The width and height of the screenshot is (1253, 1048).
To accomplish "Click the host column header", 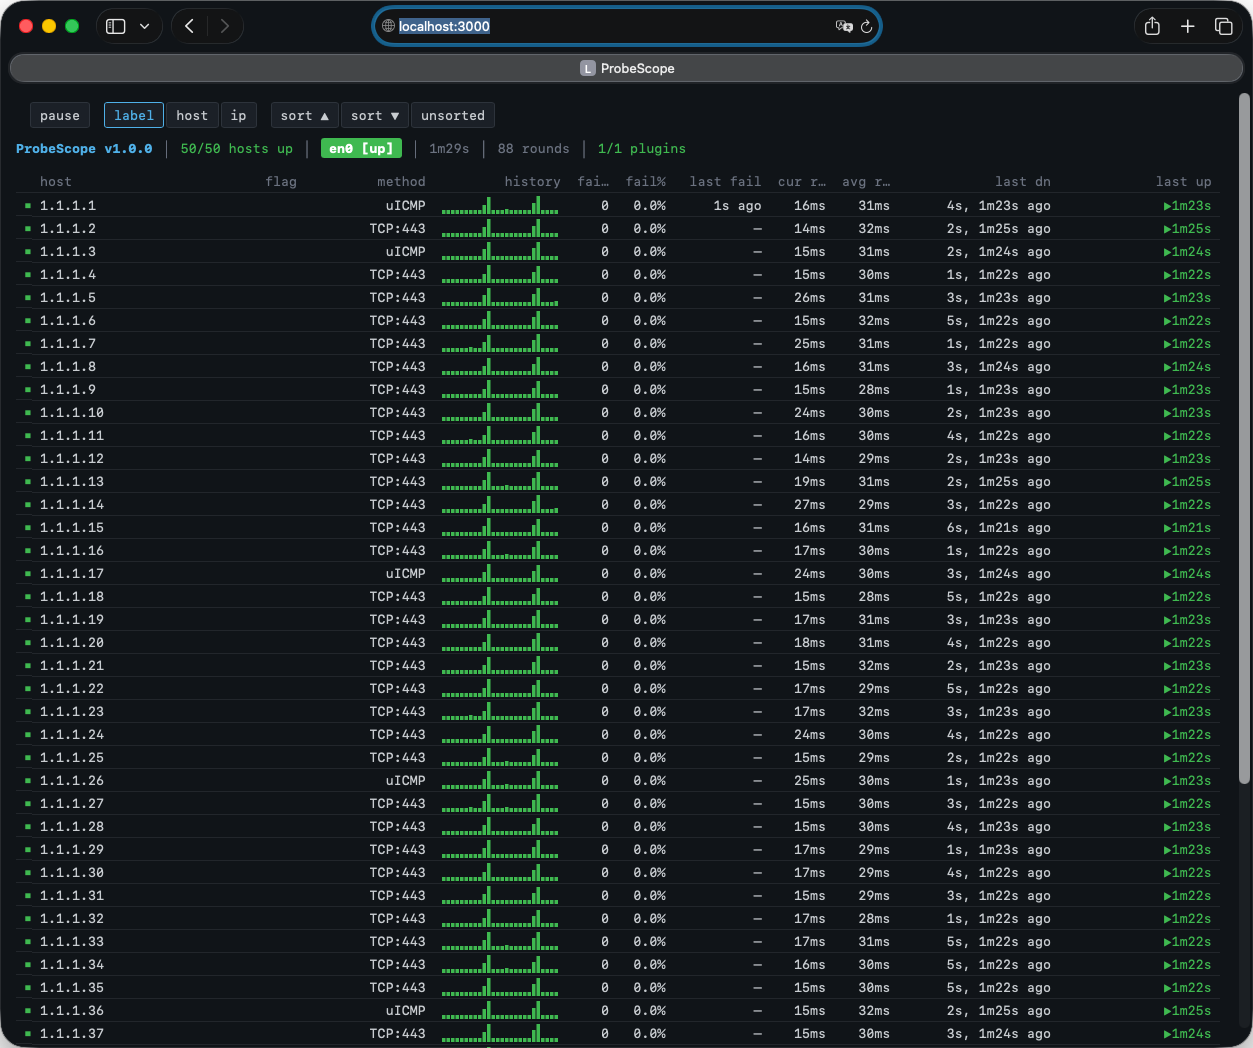I will coord(56,181).
